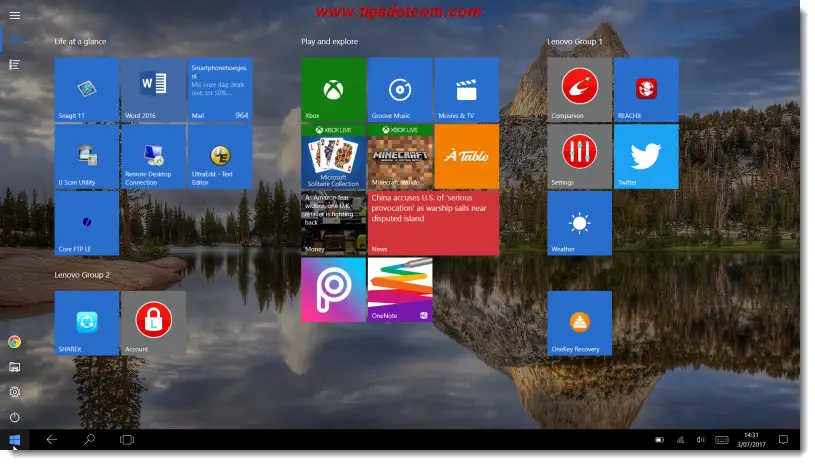Image resolution: width=815 pixels, height=465 pixels.
Task: Check the battery status tray icon
Action: coord(660,440)
